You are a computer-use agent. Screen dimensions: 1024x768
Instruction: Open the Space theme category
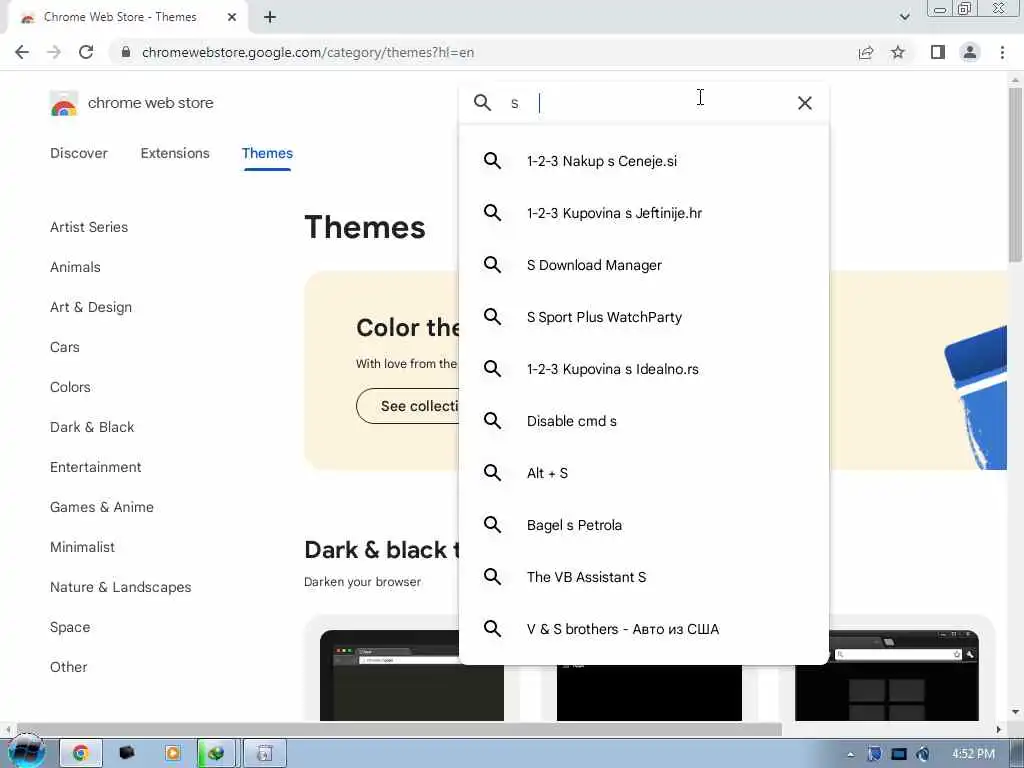70,627
